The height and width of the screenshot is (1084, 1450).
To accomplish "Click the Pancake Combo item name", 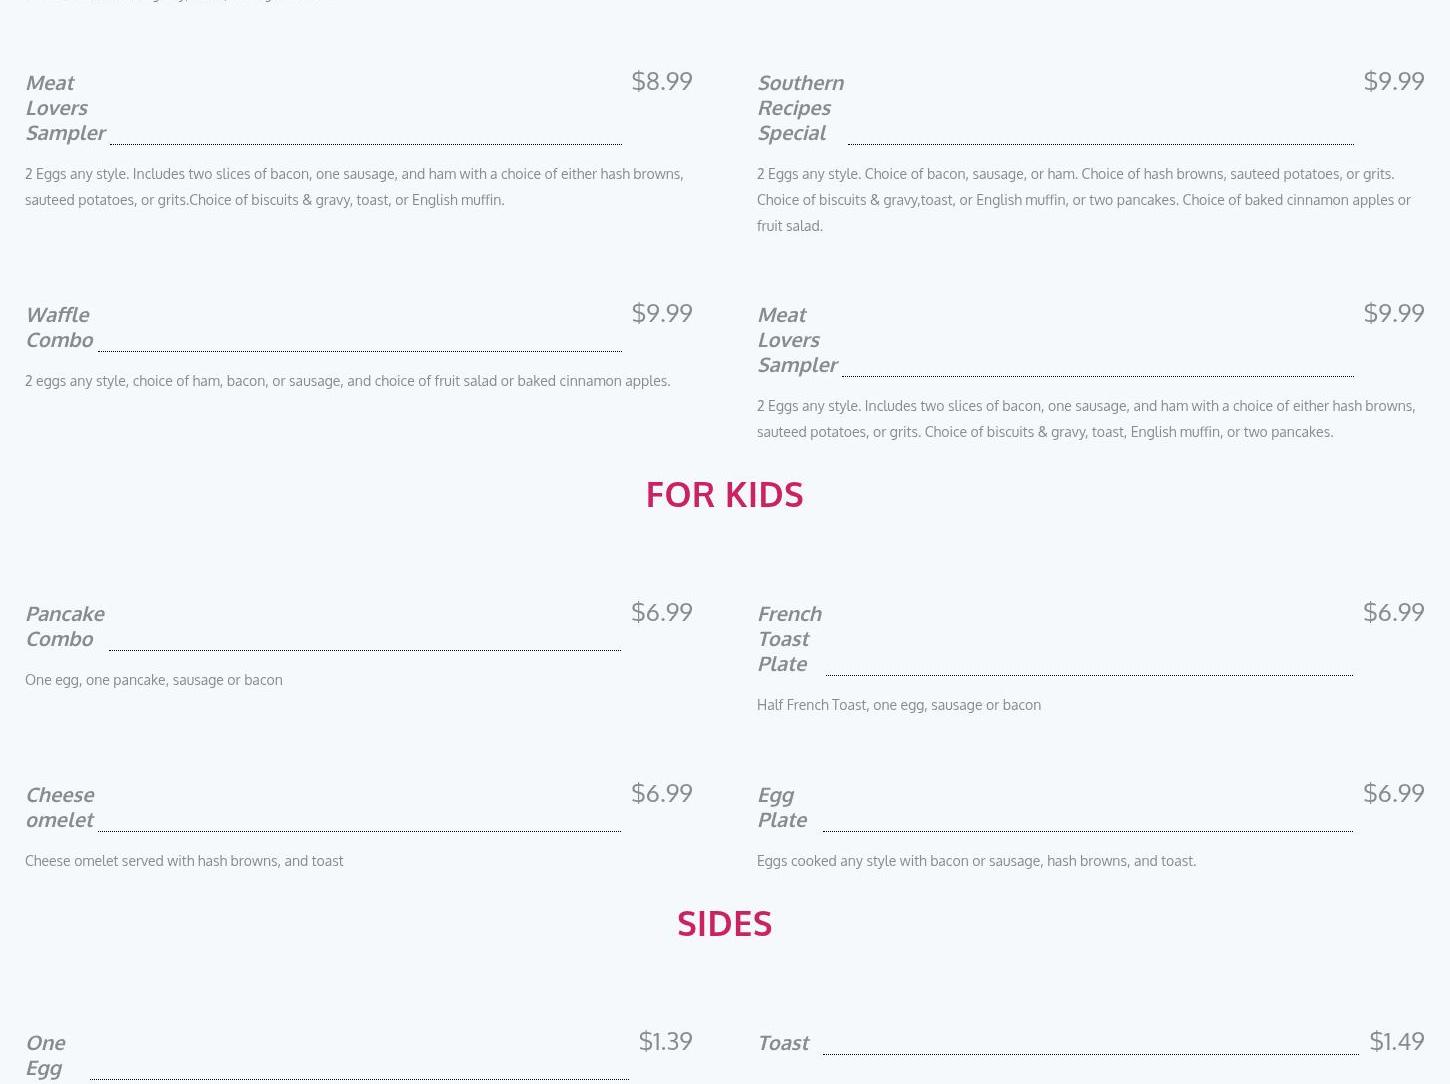I will (x=65, y=626).
